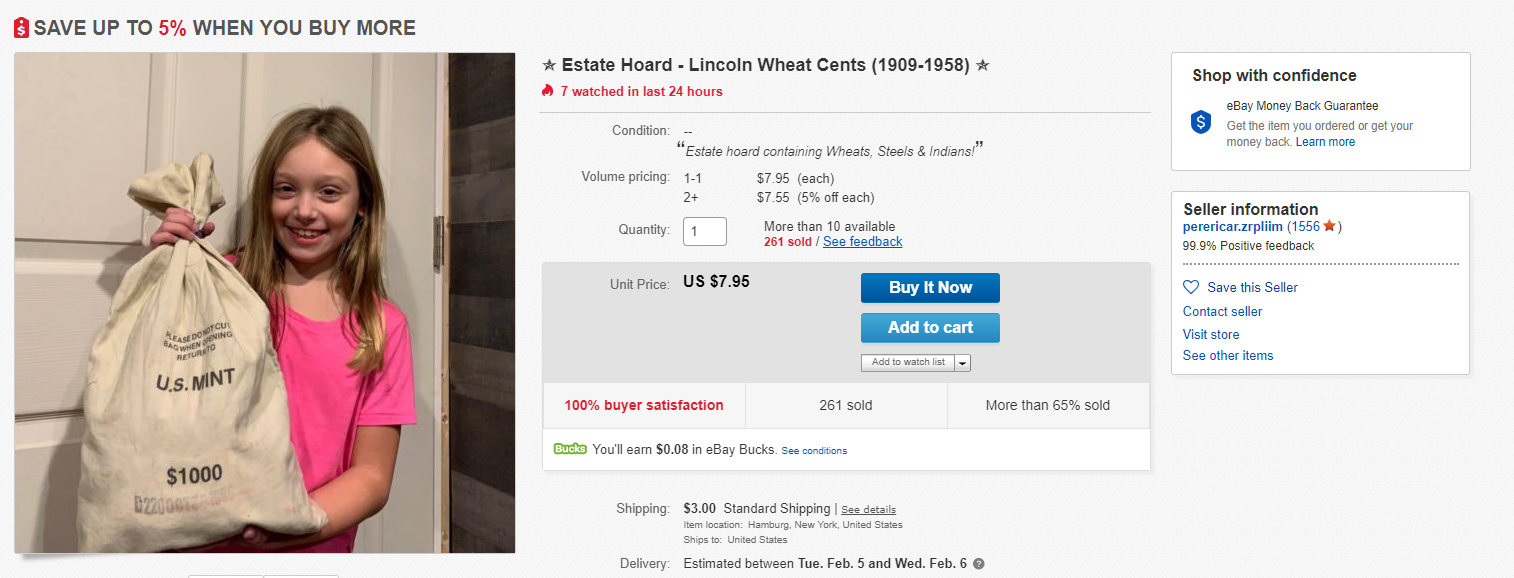Click the delivery estimate help question icon
This screenshot has width=1514, height=578.
click(x=979, y=563)
